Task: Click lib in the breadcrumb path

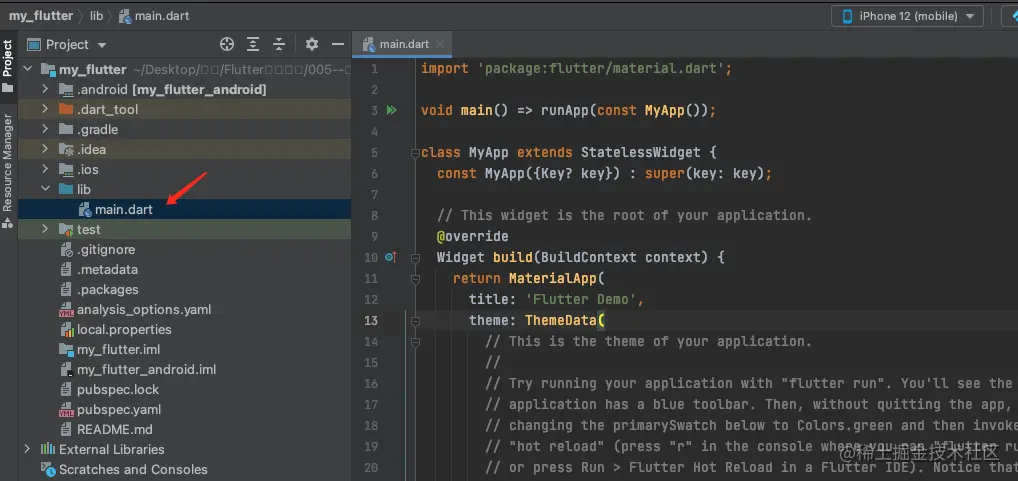Action: pos(96,16)
